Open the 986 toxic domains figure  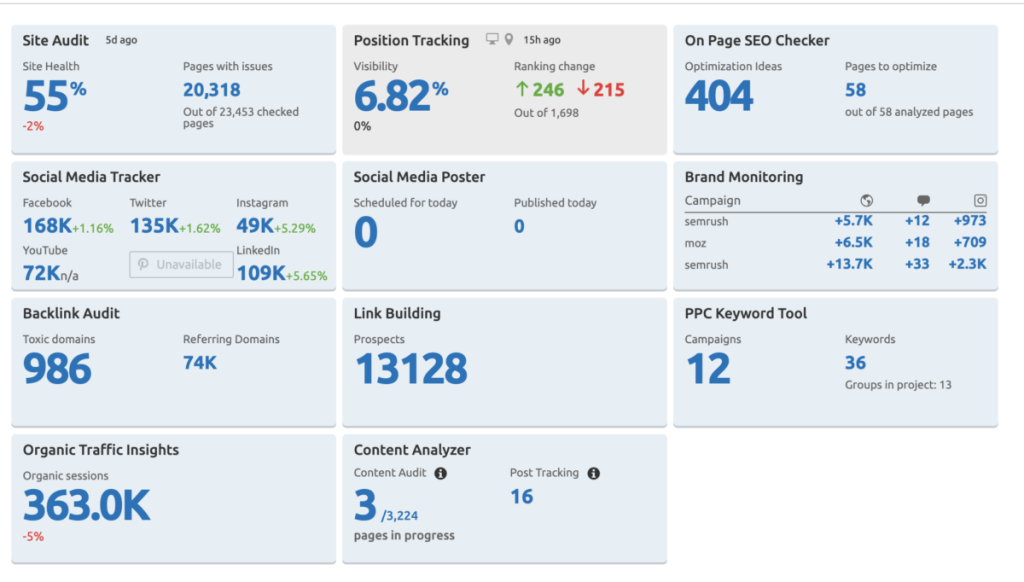[57, 370]
